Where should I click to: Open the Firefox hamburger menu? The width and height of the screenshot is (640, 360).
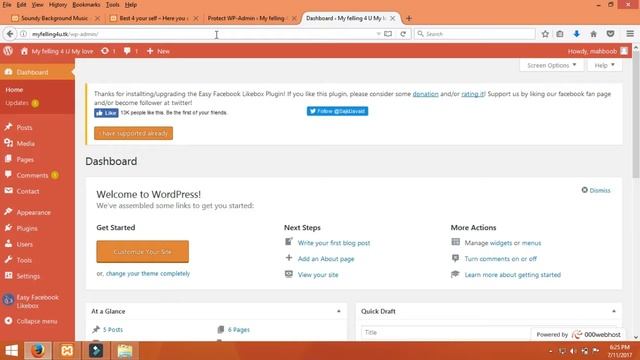point(630,34)
